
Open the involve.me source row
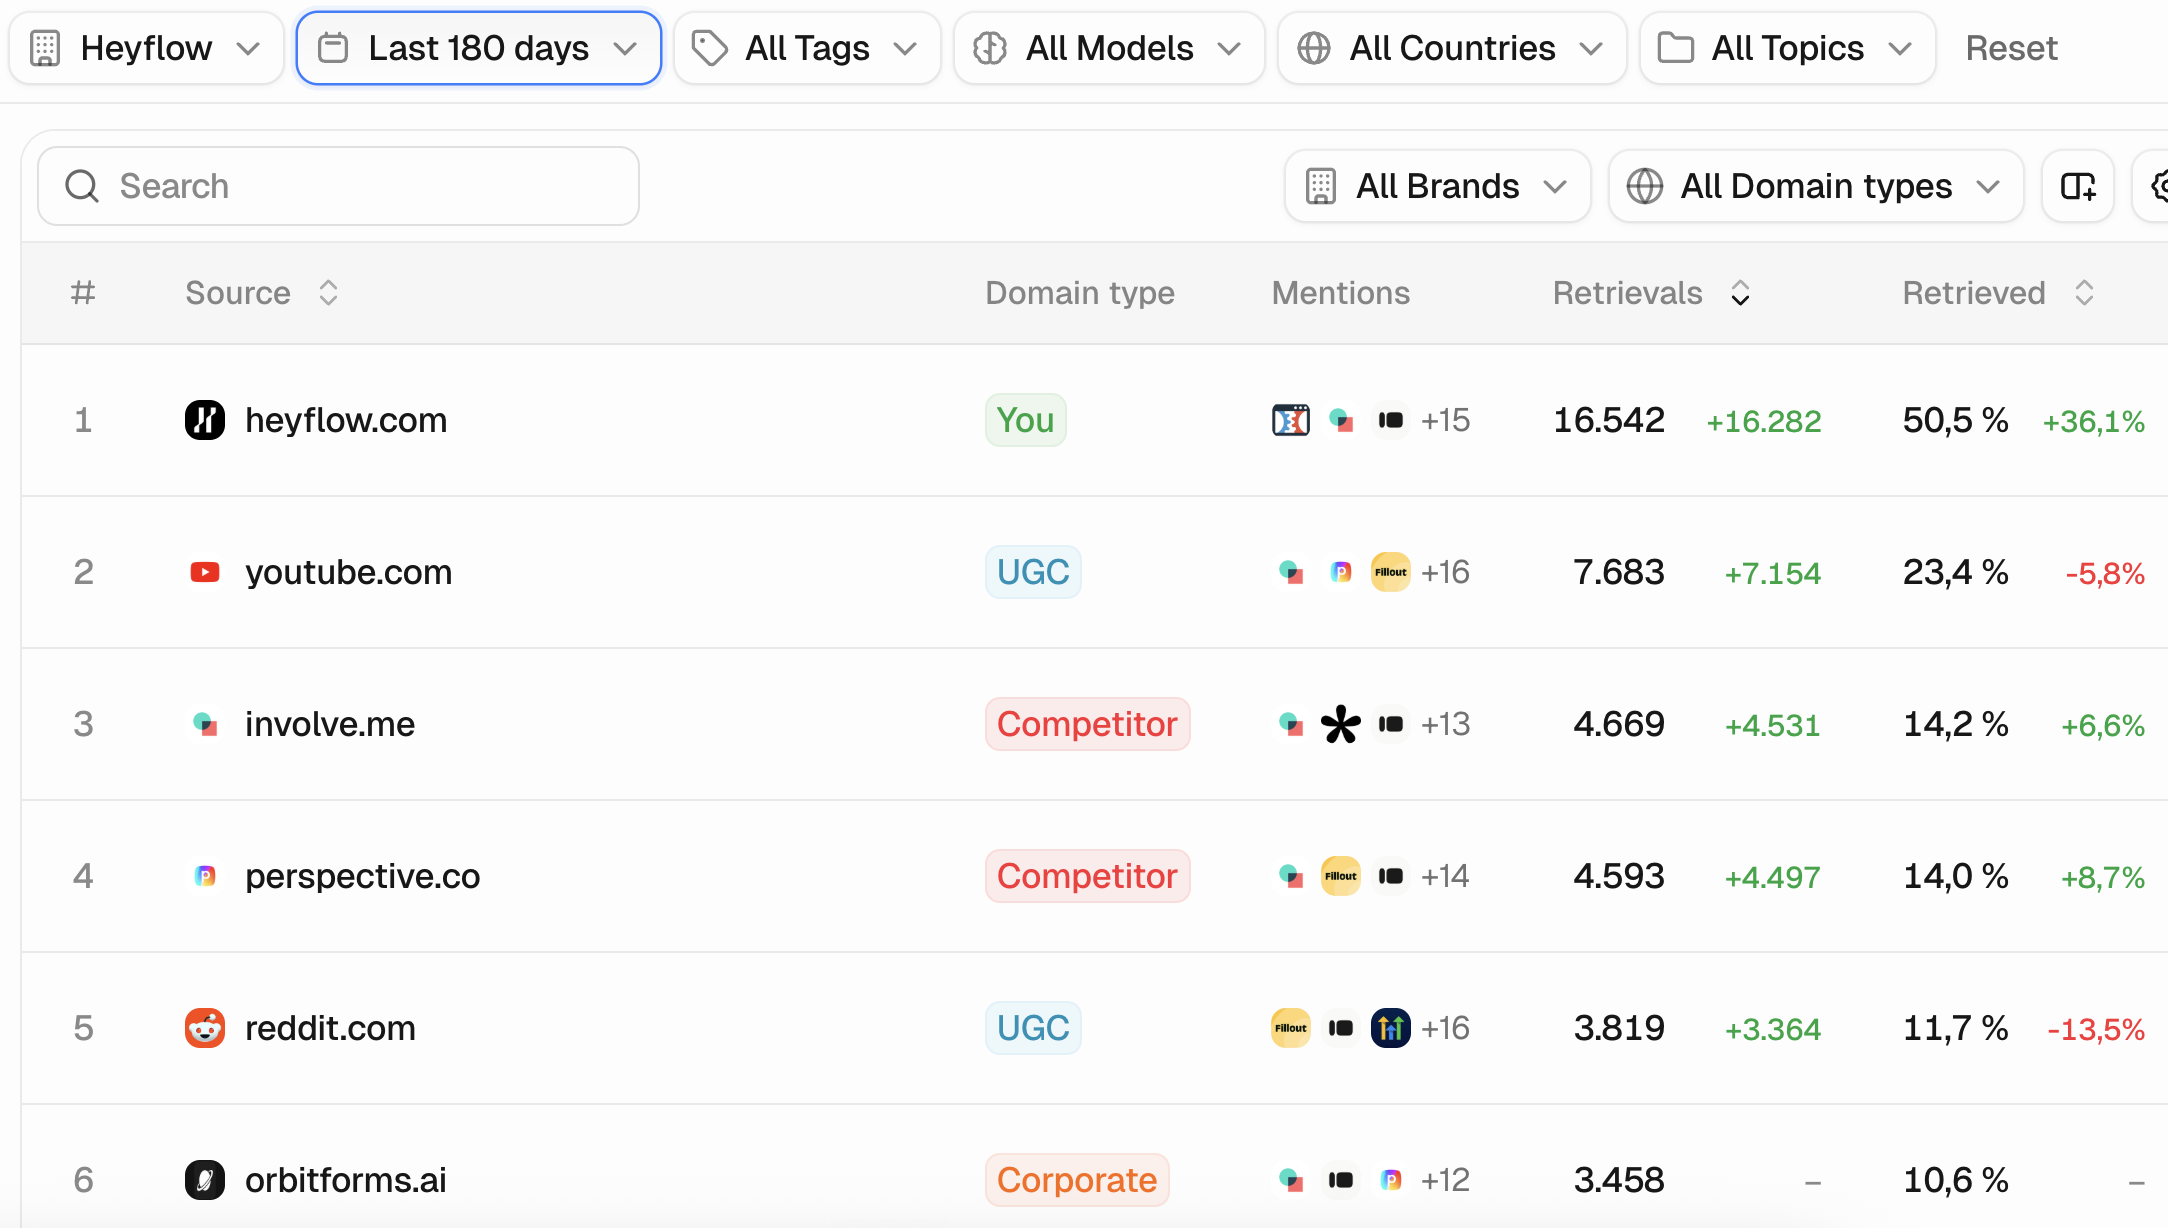click(330, 724)
